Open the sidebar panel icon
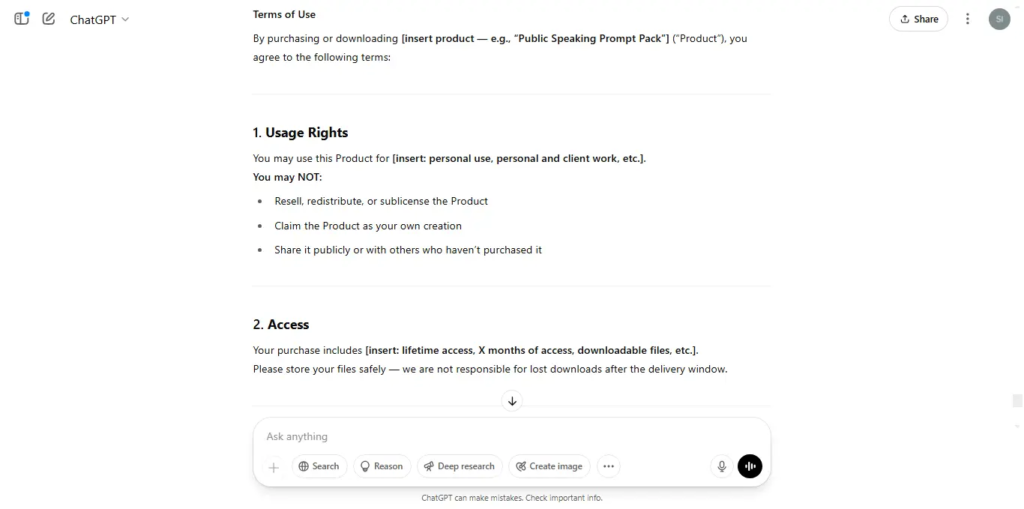Screen dimensions: 1024x509 click(x=22, y=18)
